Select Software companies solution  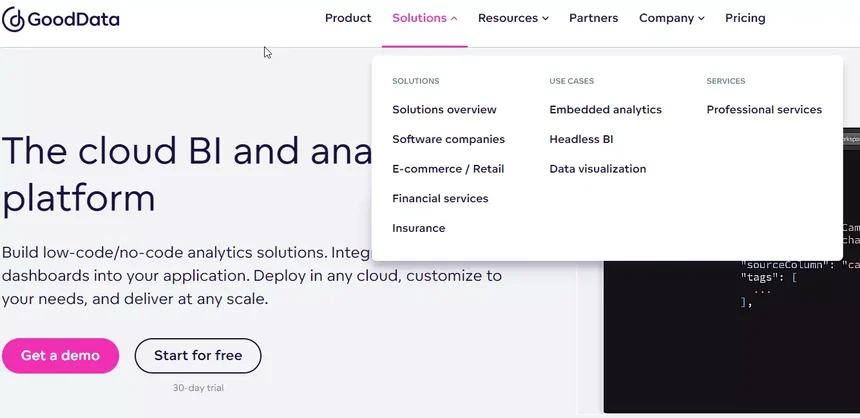(448, 139)
